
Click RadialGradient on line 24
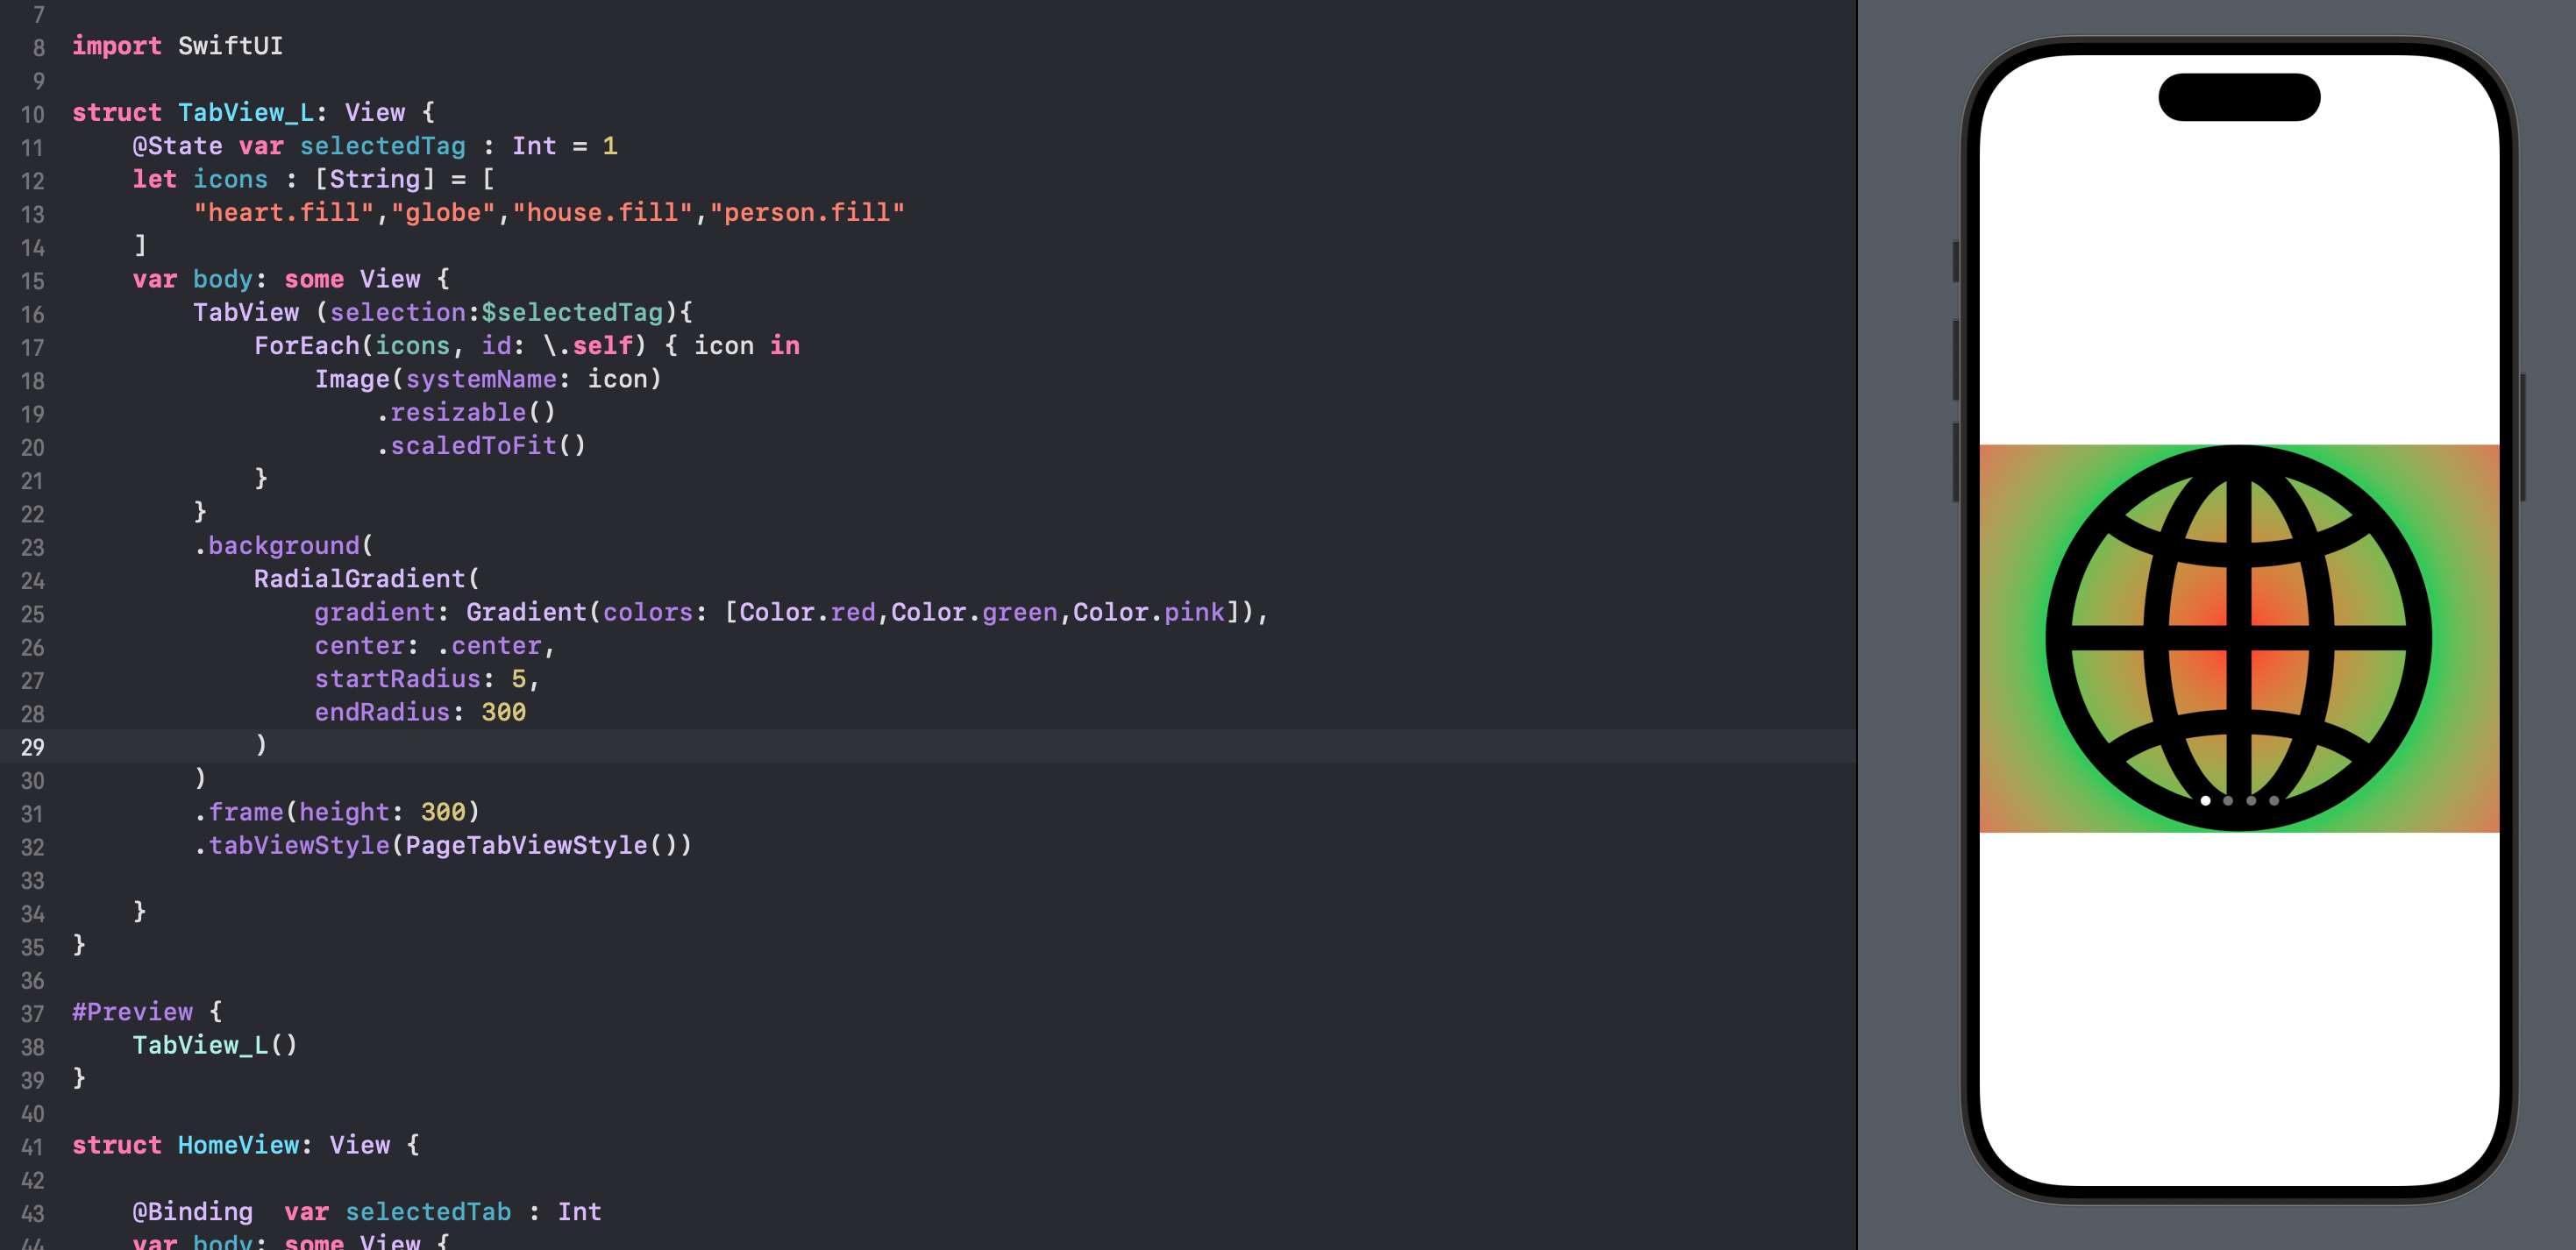tap(359, 579)
